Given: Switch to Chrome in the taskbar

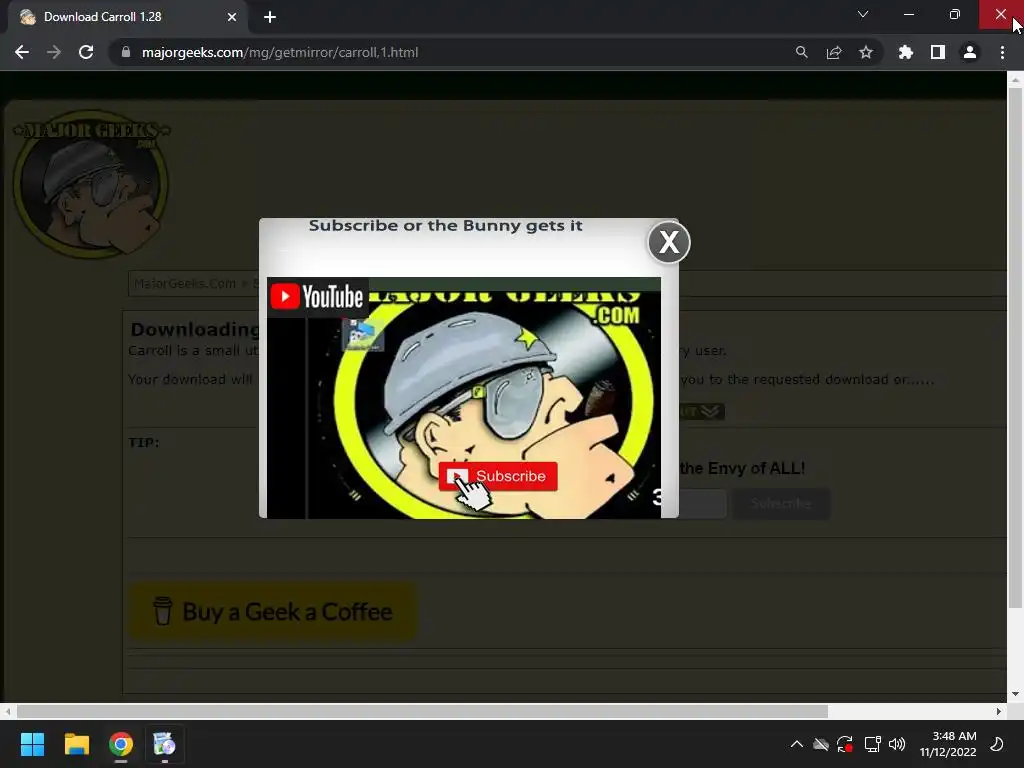Looking at the screenshot, I should pyautogui.click(x=121, y=744).
